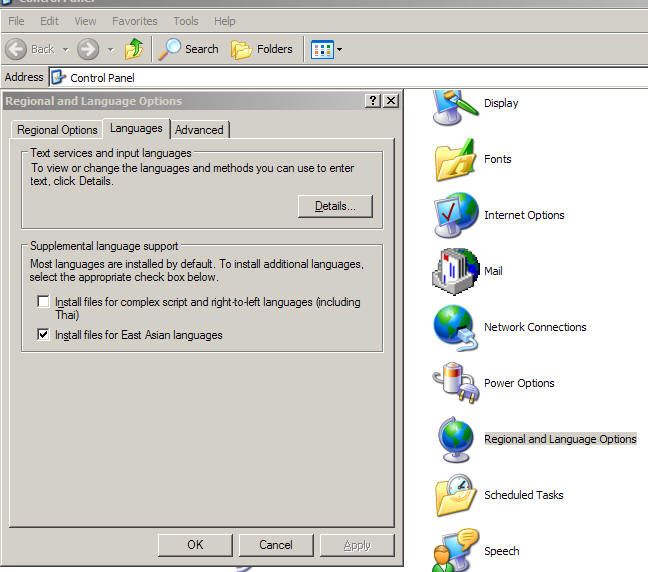Open the Tools menu

click(186, 21)
